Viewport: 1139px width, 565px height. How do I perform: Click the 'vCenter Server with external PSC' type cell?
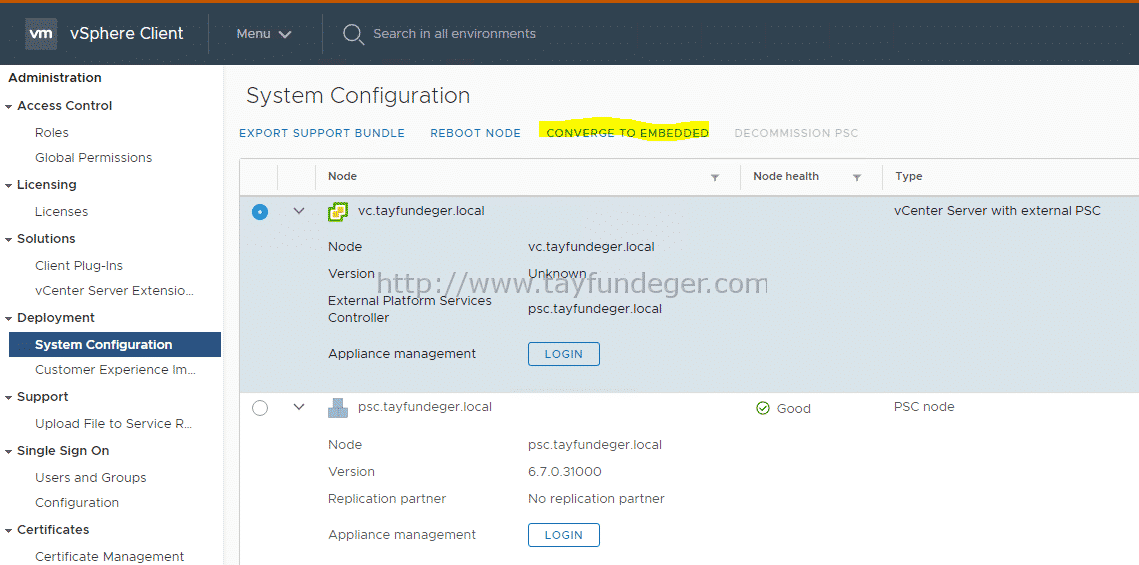coord(997,211)
